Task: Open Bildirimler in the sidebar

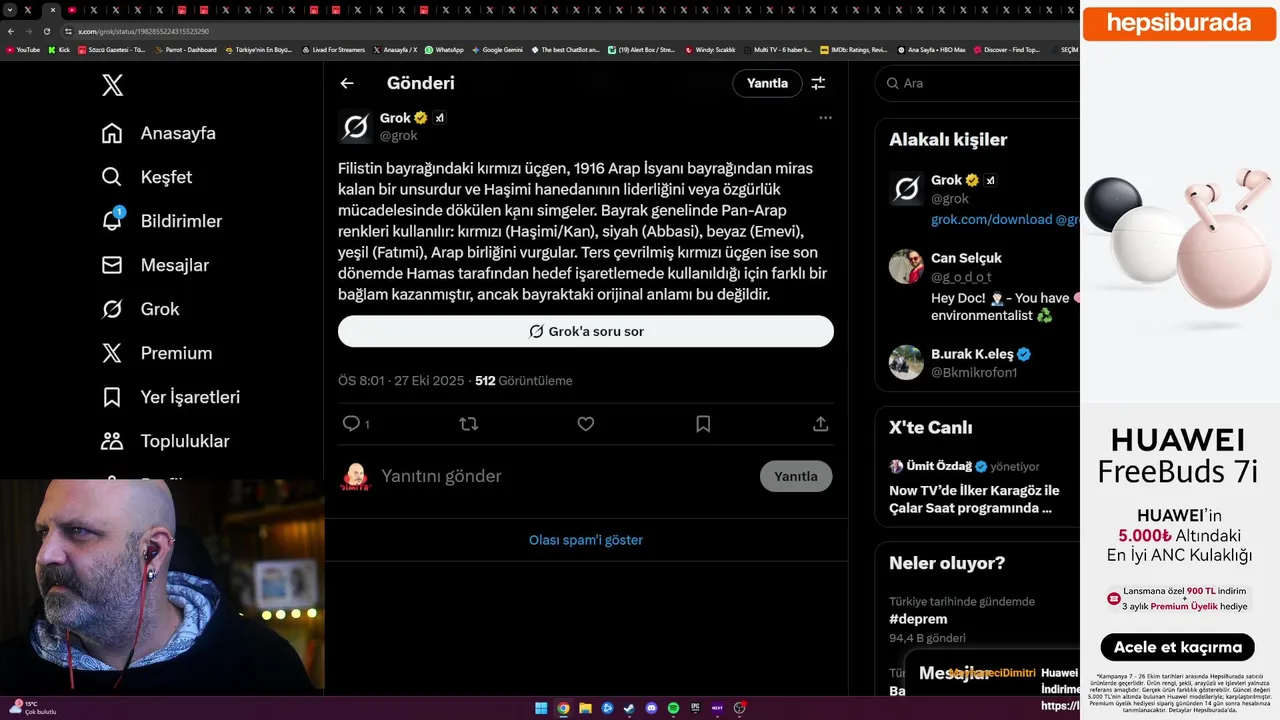Action: coord(162,221)
